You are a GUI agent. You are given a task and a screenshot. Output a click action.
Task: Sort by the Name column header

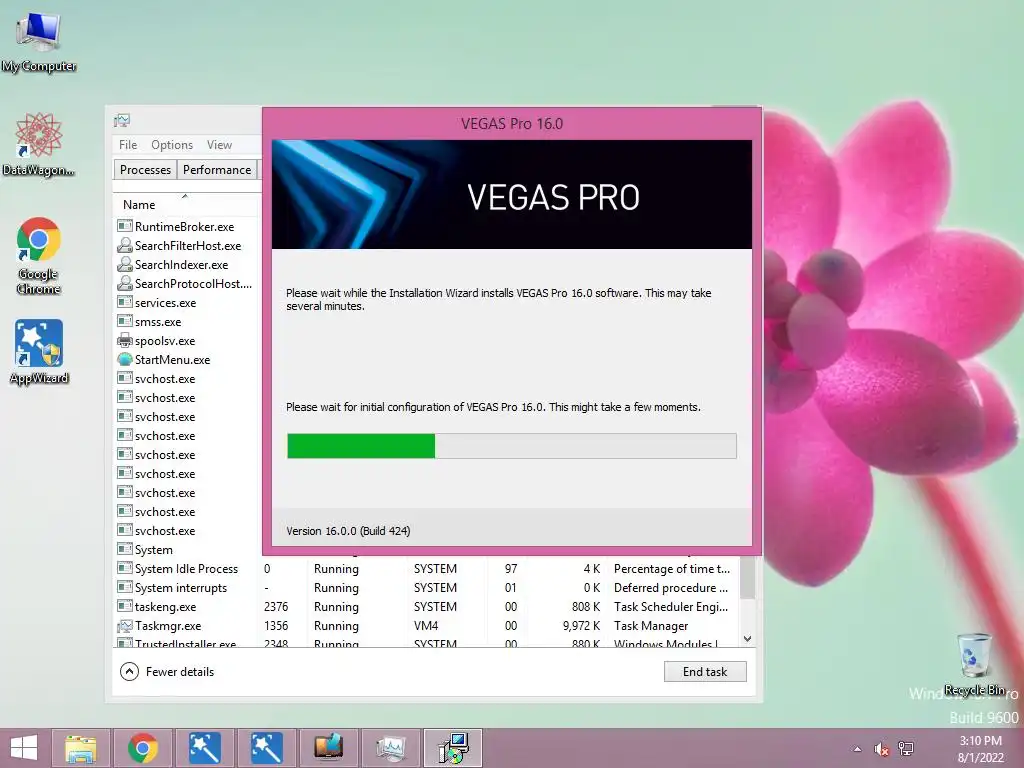[187, 204]
